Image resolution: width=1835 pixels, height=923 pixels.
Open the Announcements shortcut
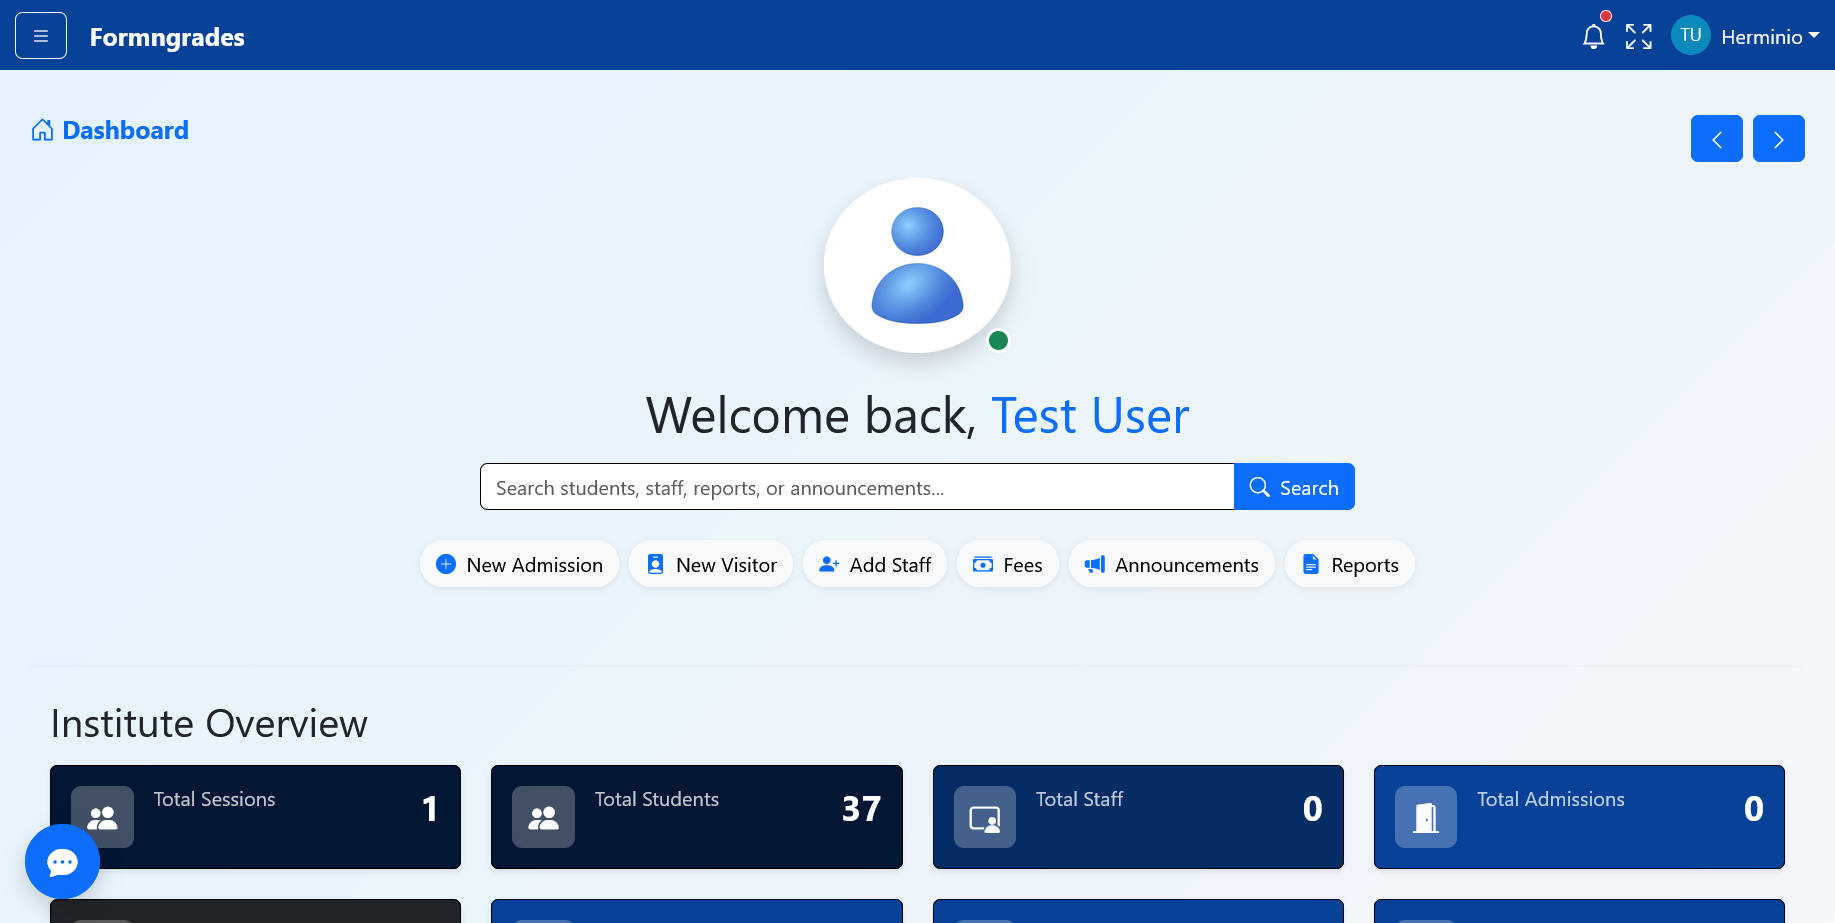1171,565
